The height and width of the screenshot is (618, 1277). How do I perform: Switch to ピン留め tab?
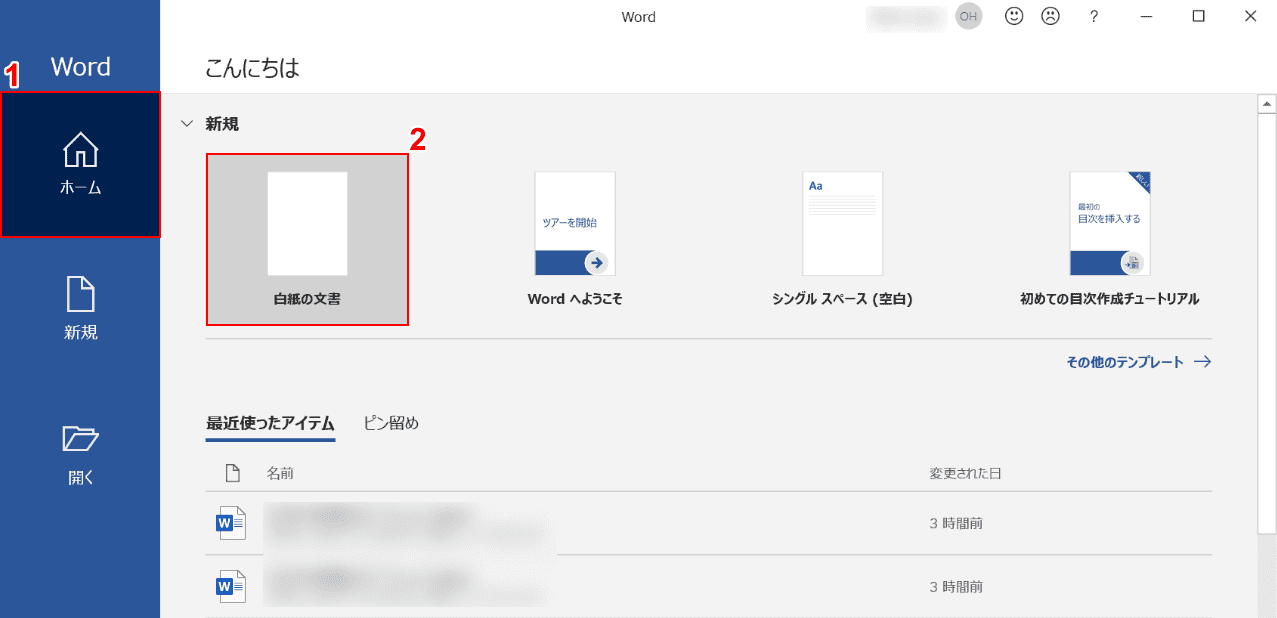[x=391, y=423]
